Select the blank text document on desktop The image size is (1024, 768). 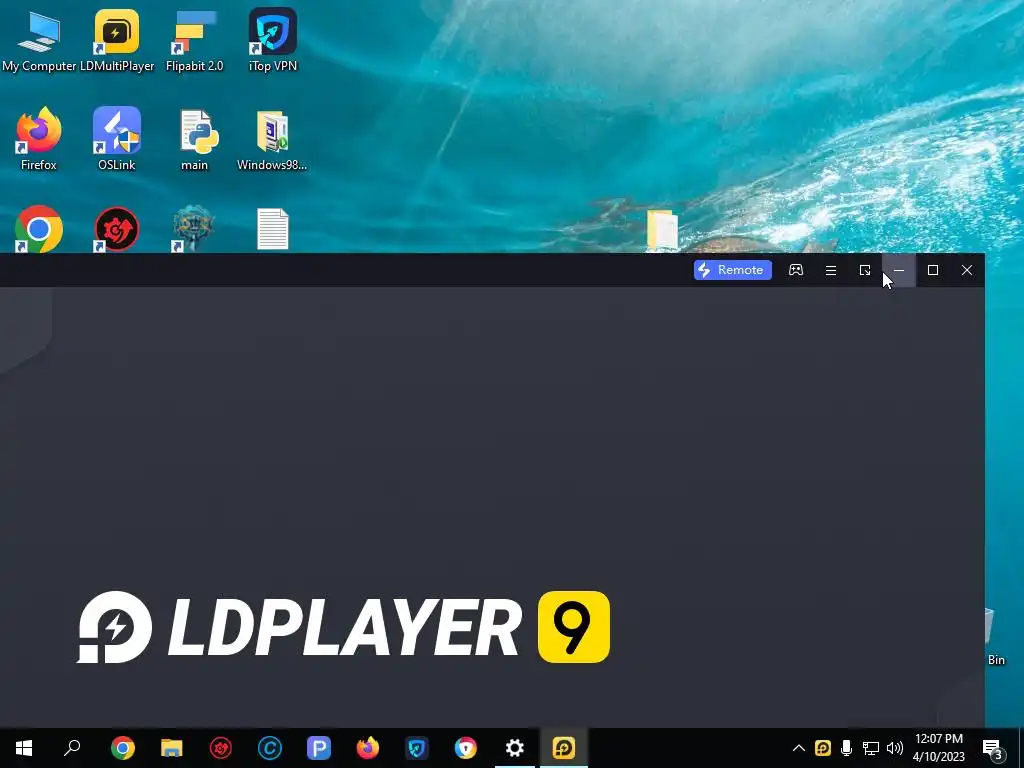point(272,229)
